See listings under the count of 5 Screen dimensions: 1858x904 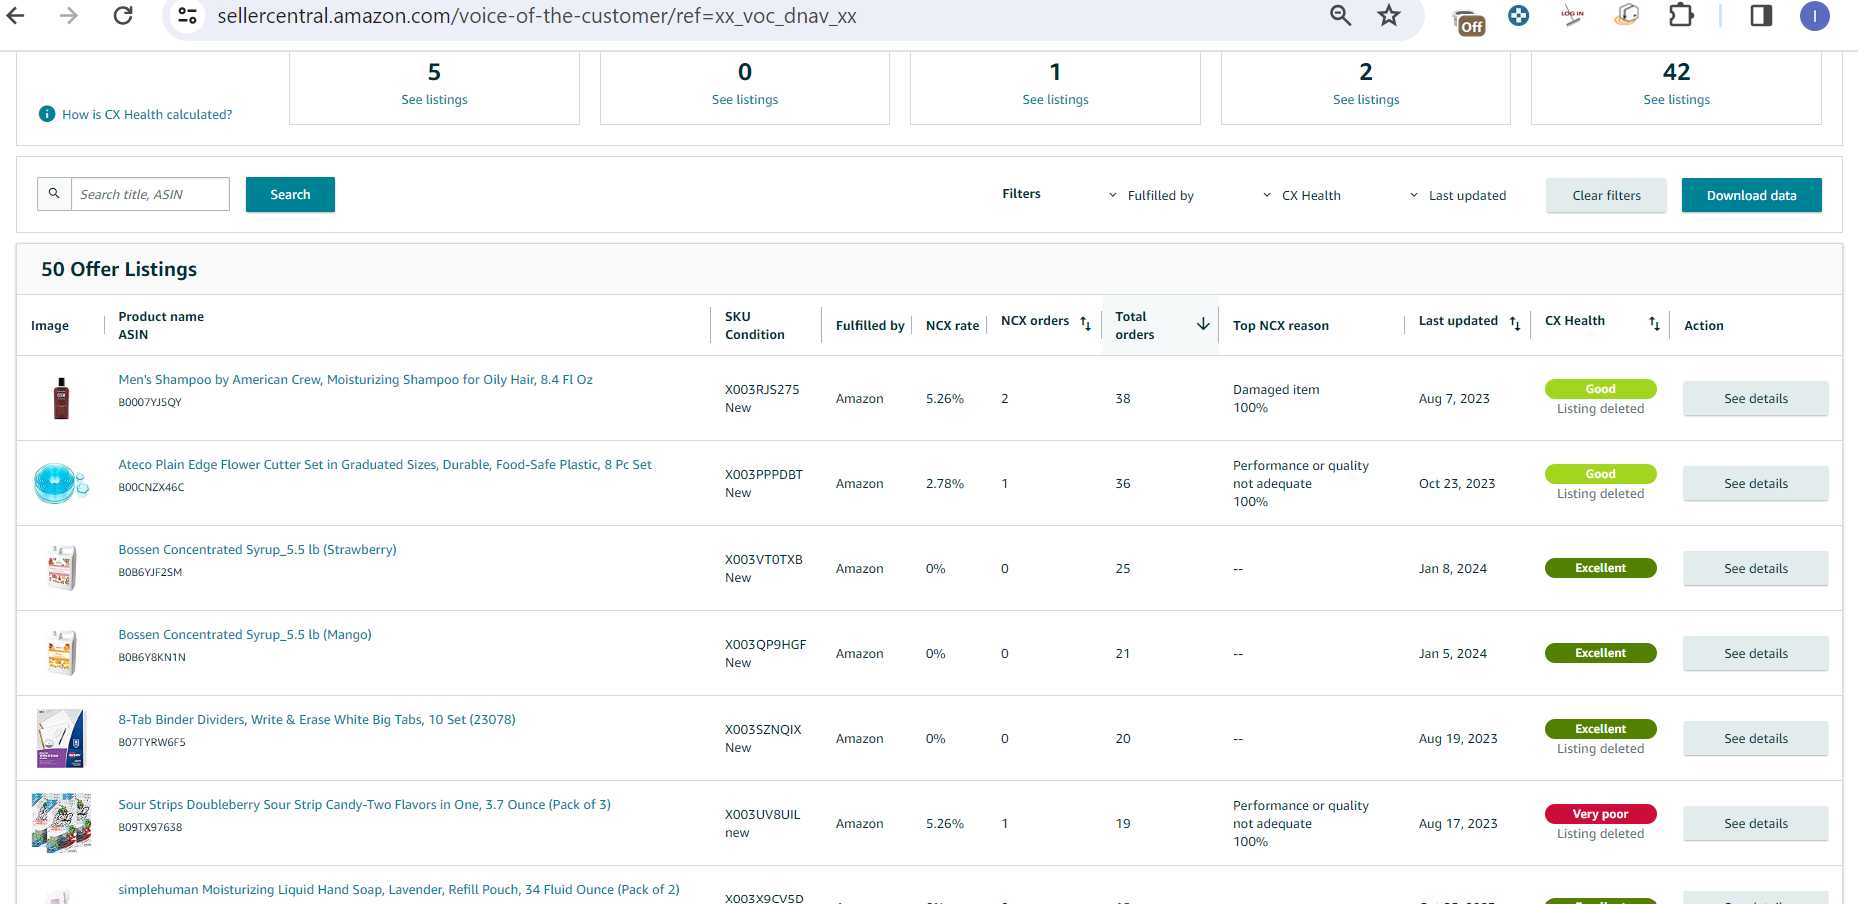tap(434, 99)
